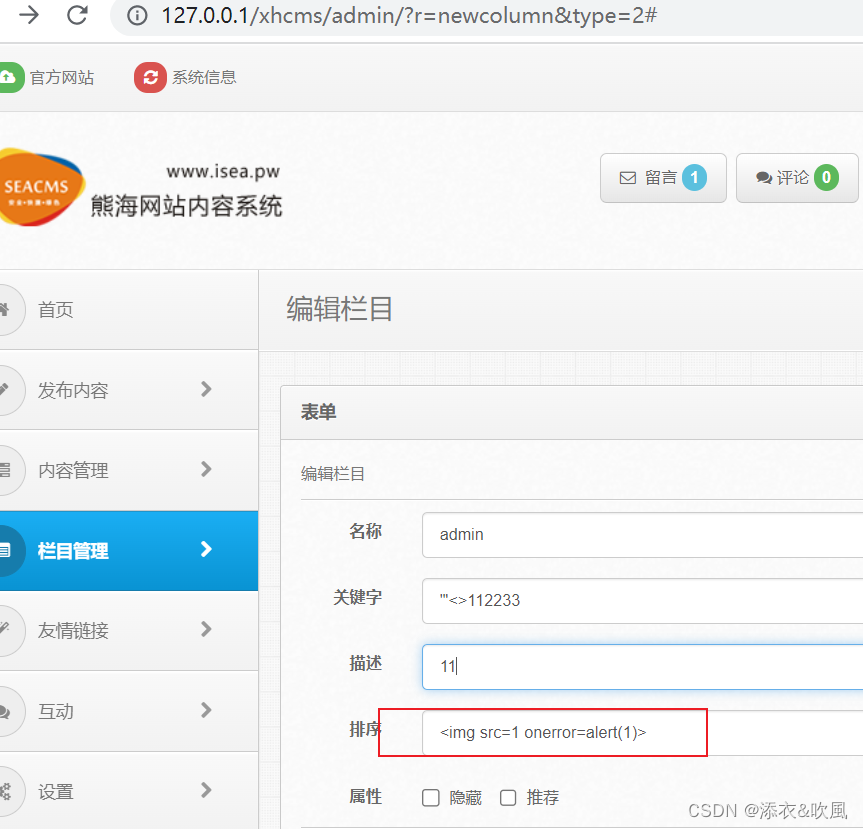863x829 pixels.
Task: Select the house icon next to 首页
Action: pos(8,309)
